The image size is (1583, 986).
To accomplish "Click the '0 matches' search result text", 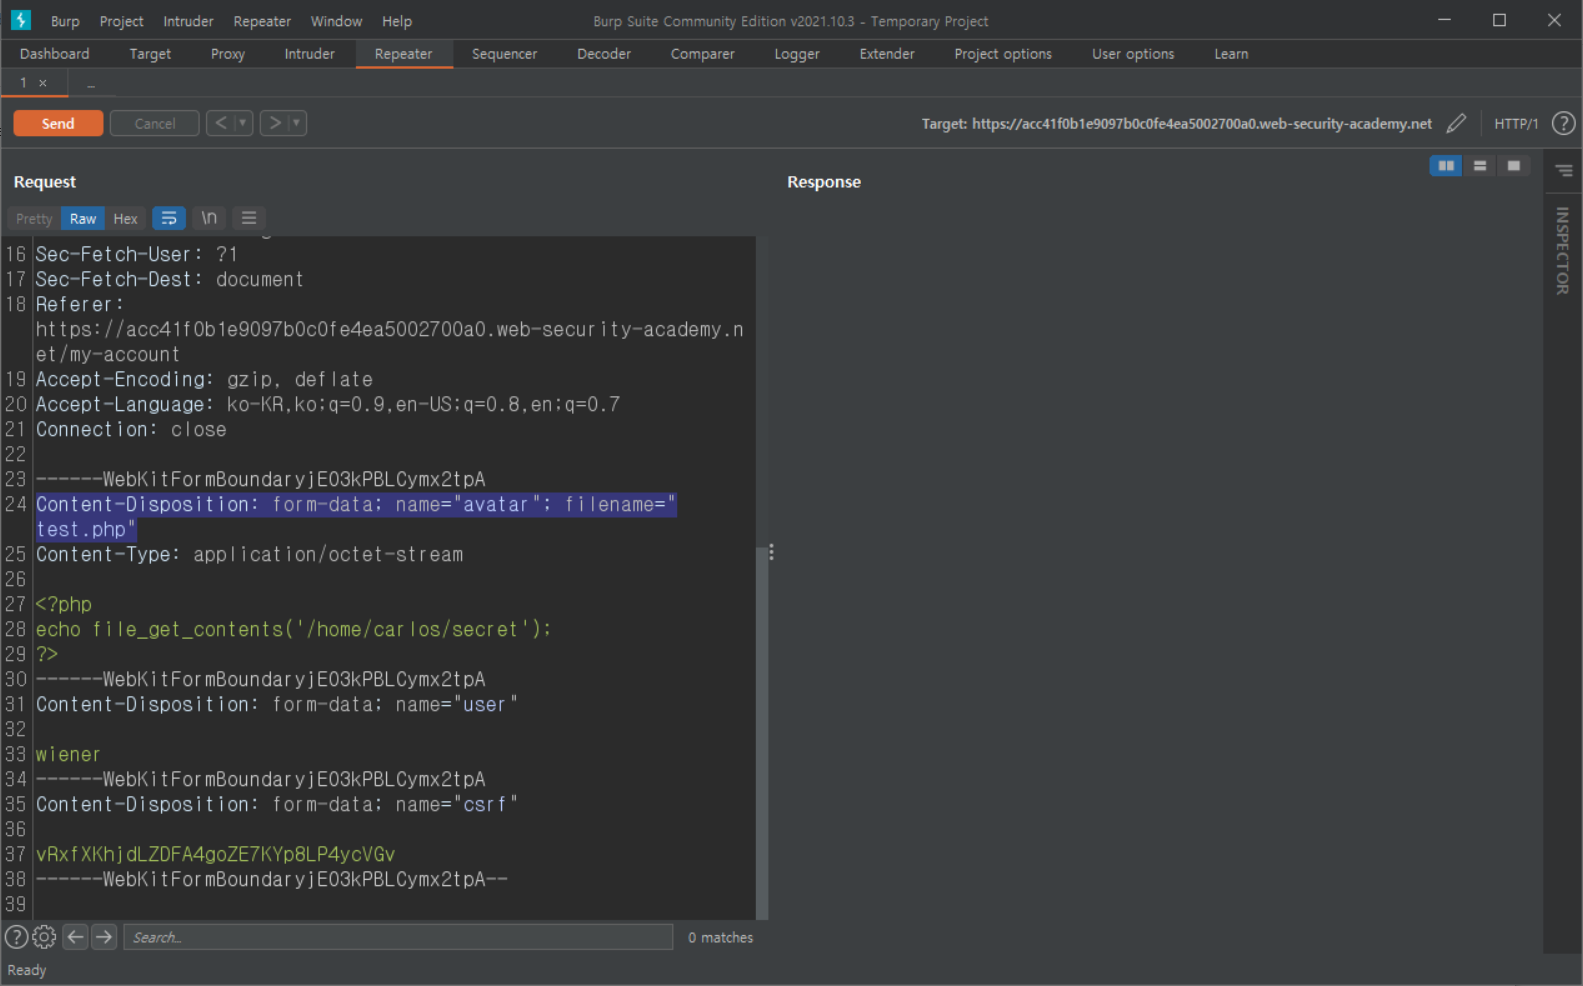I will click(720, 937).
